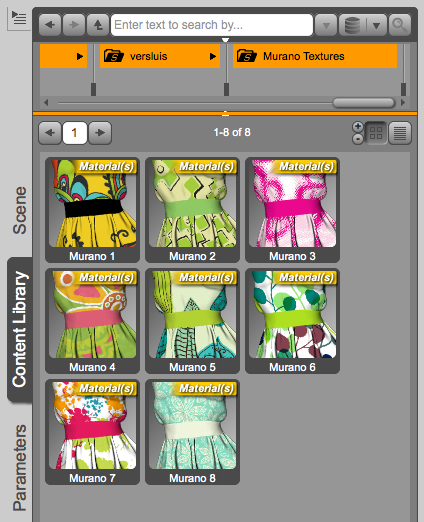Screen dimensions: 424x522
Task: Go up one folder level
Action: click(x=98, y=25)
